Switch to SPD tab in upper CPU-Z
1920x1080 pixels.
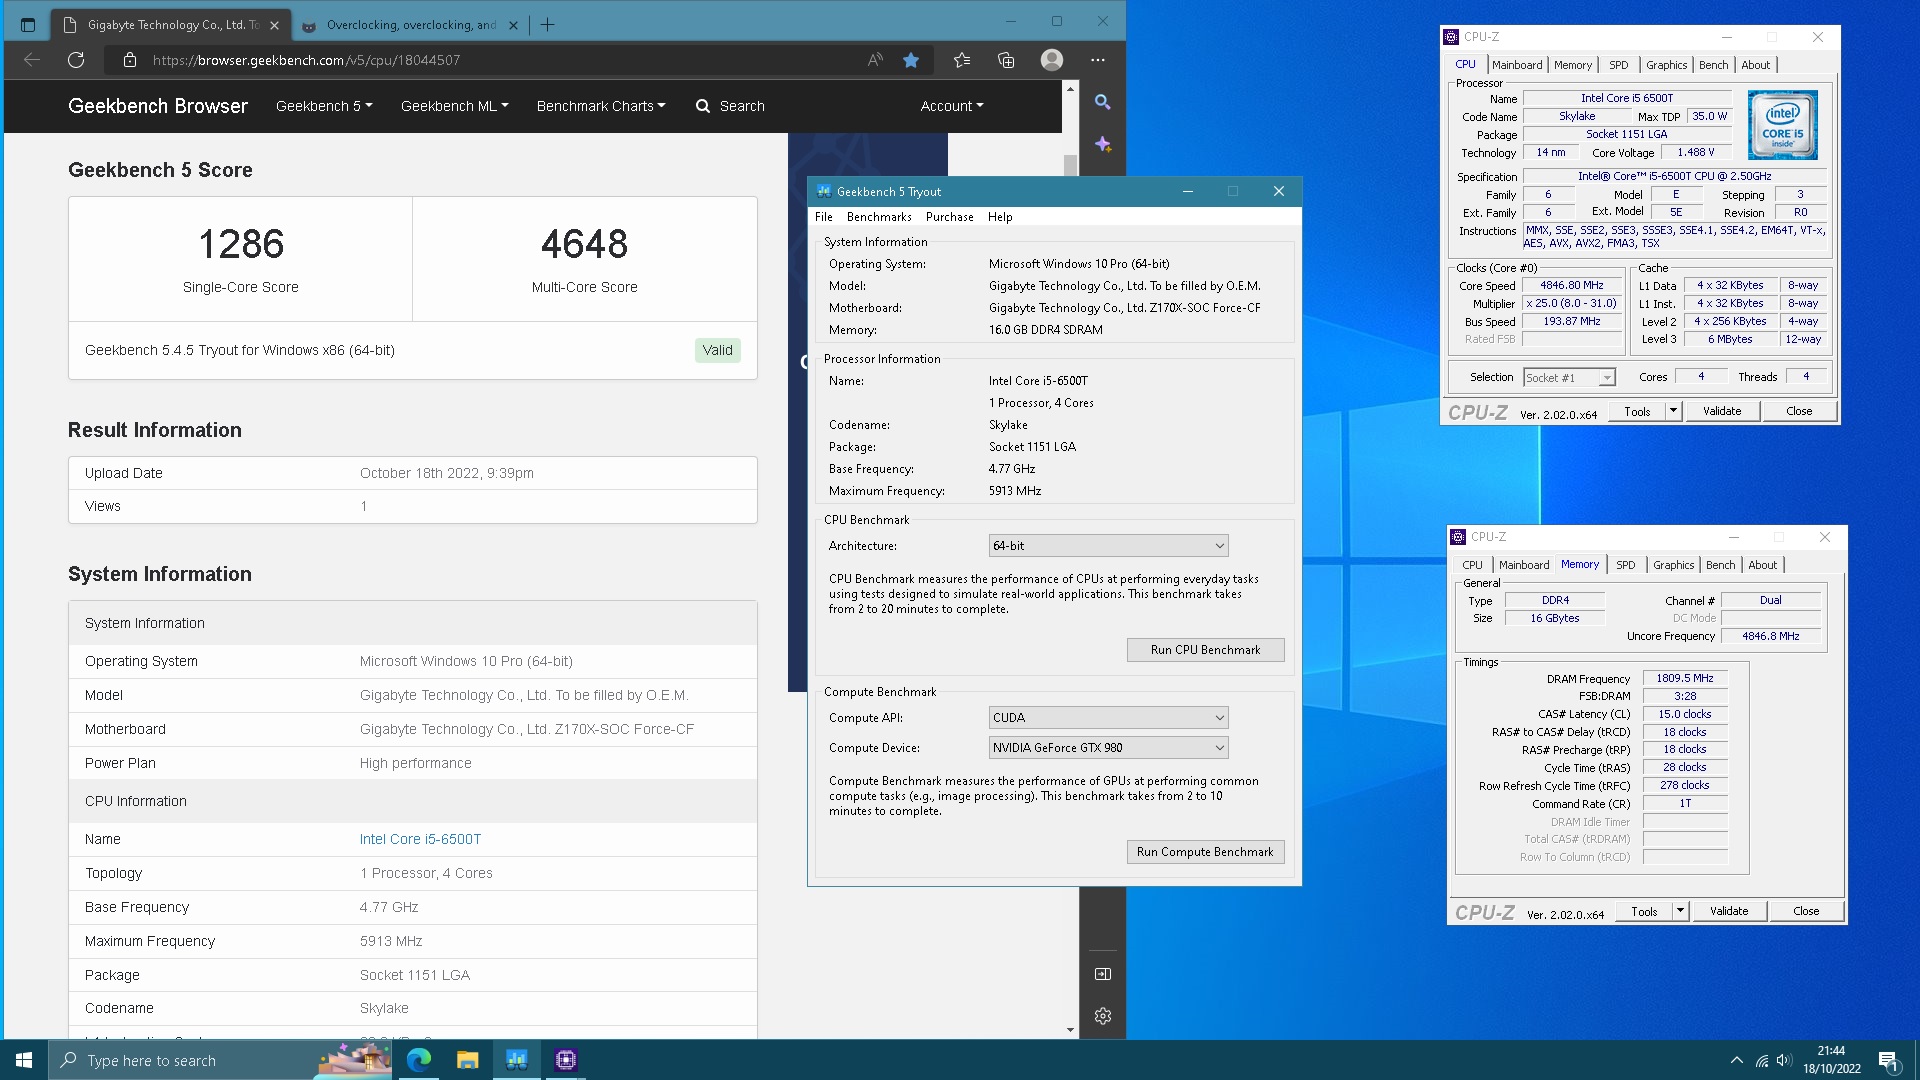[1619, 65]
